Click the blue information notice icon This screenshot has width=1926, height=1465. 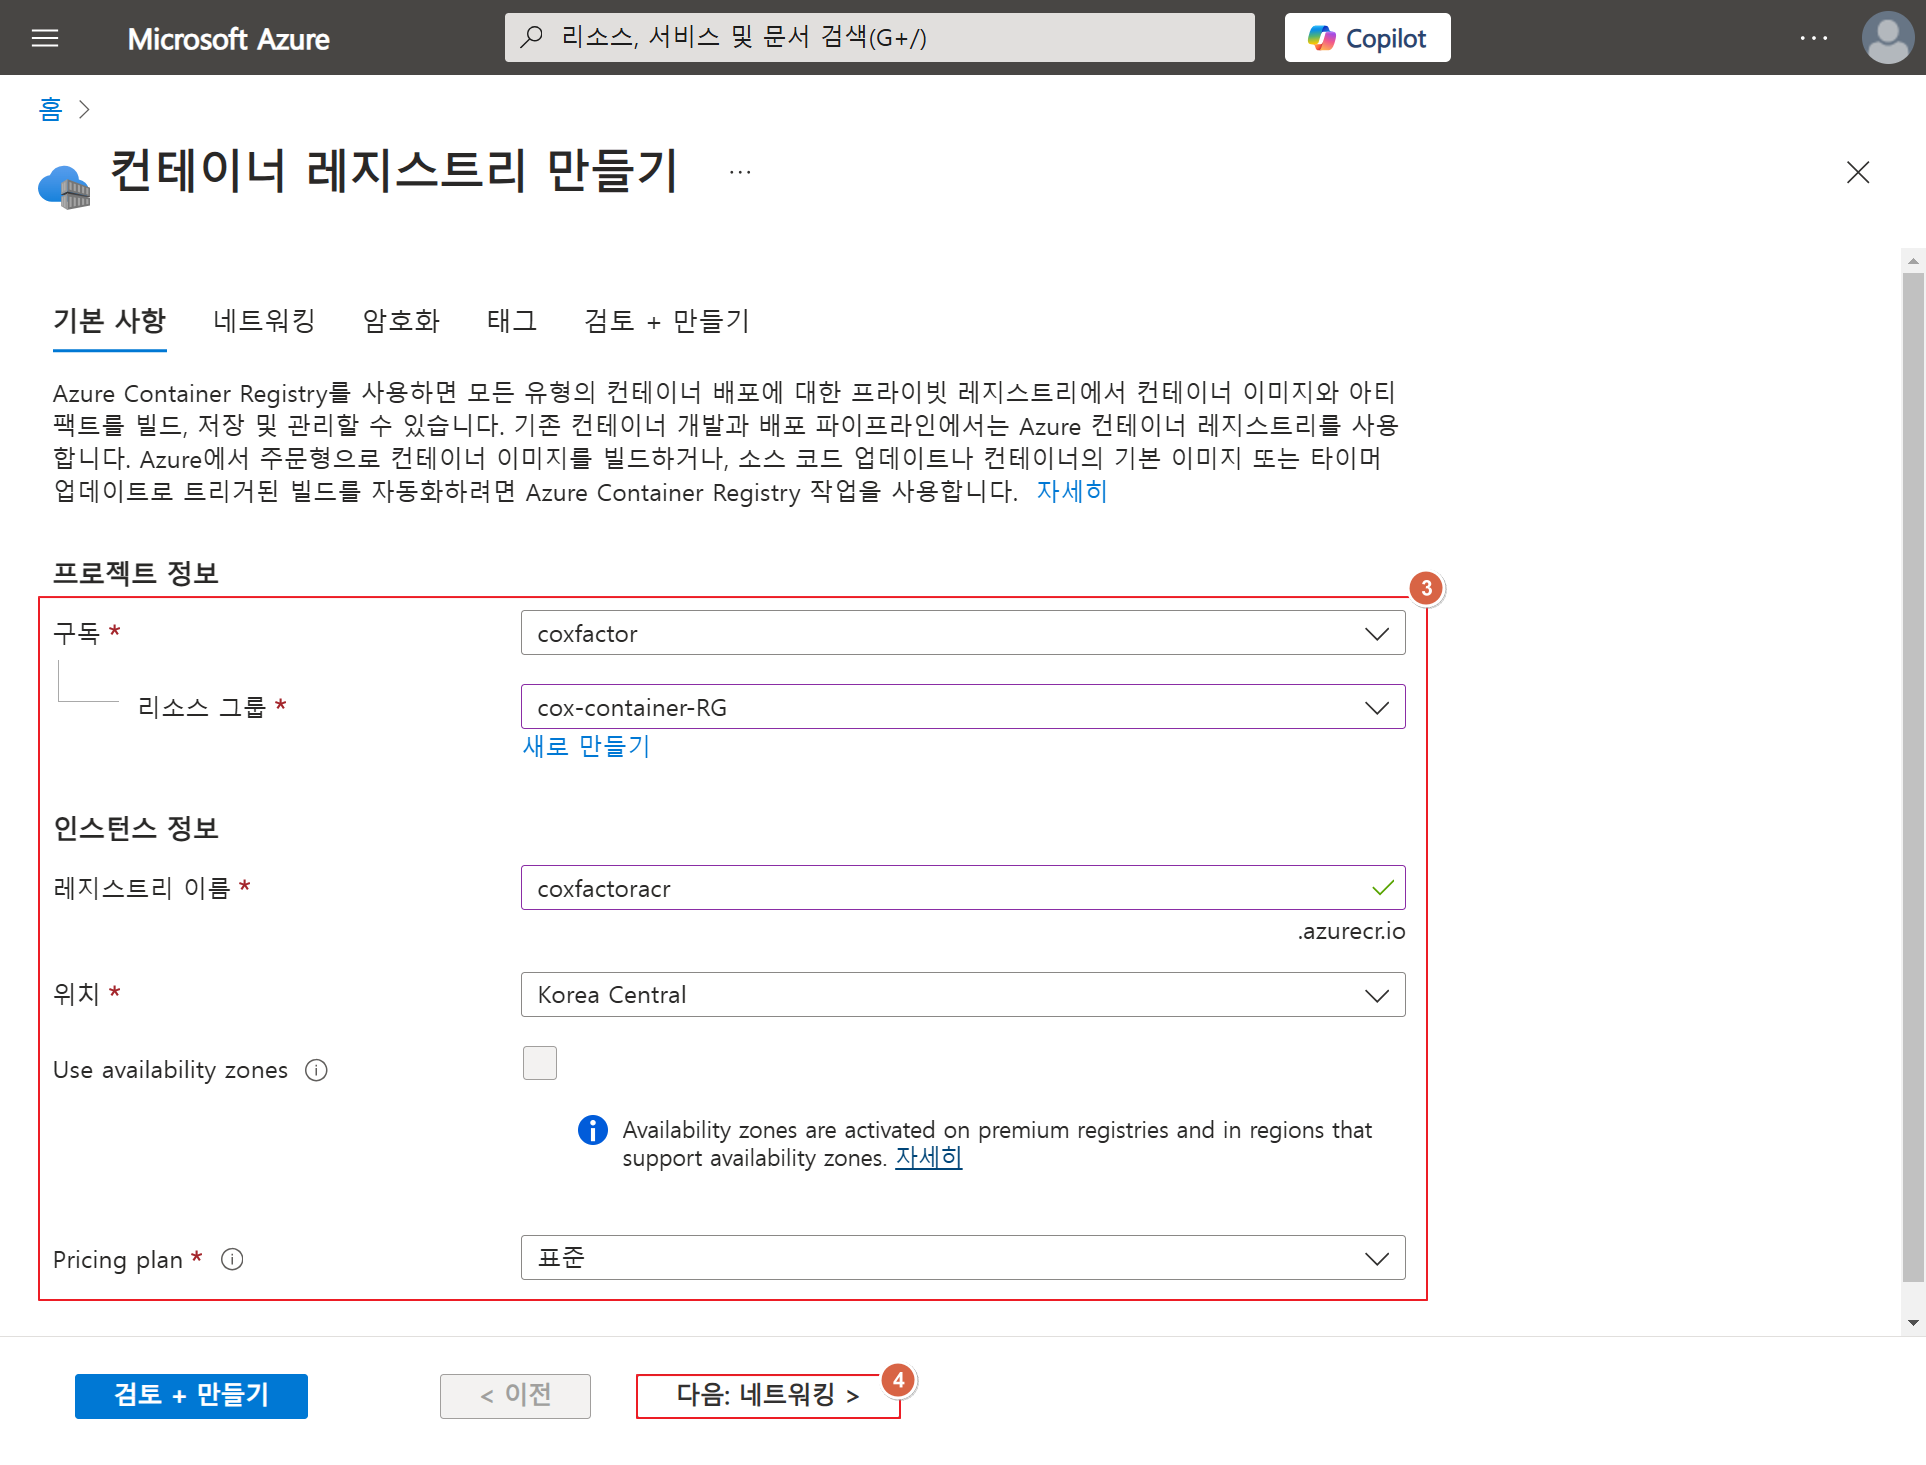point(592,1130)
